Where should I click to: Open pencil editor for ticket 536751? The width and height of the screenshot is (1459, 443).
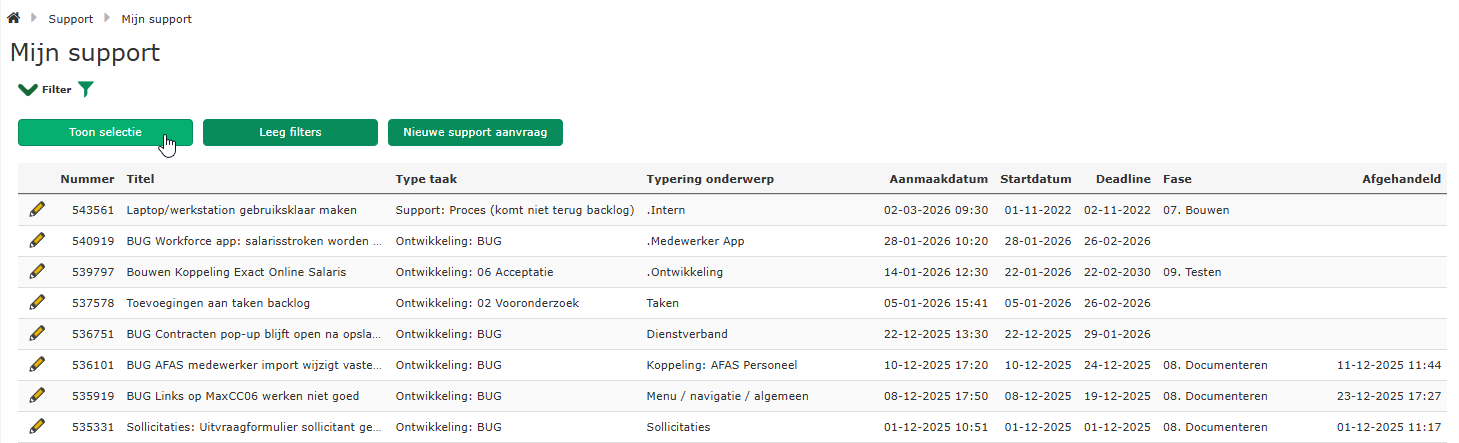point(37,333)
